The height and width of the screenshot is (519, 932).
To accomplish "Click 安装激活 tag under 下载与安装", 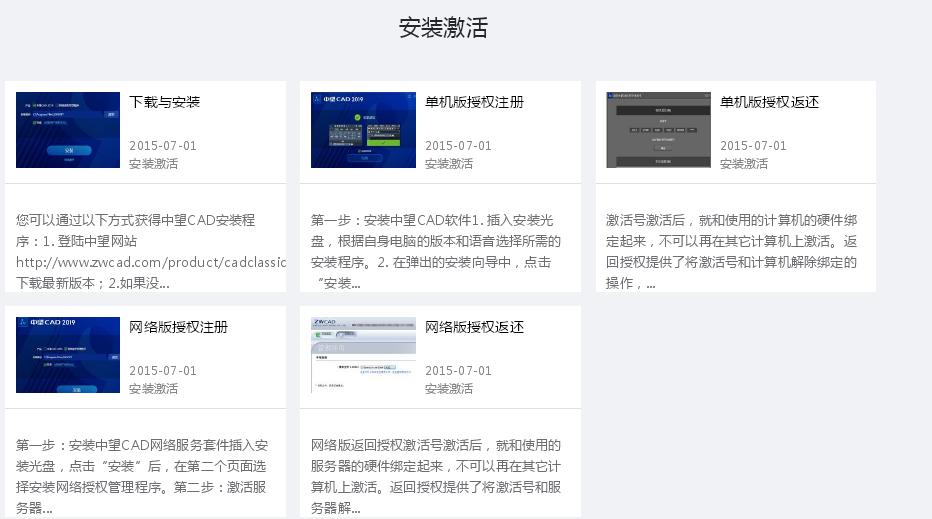I will tap(153, 163).
